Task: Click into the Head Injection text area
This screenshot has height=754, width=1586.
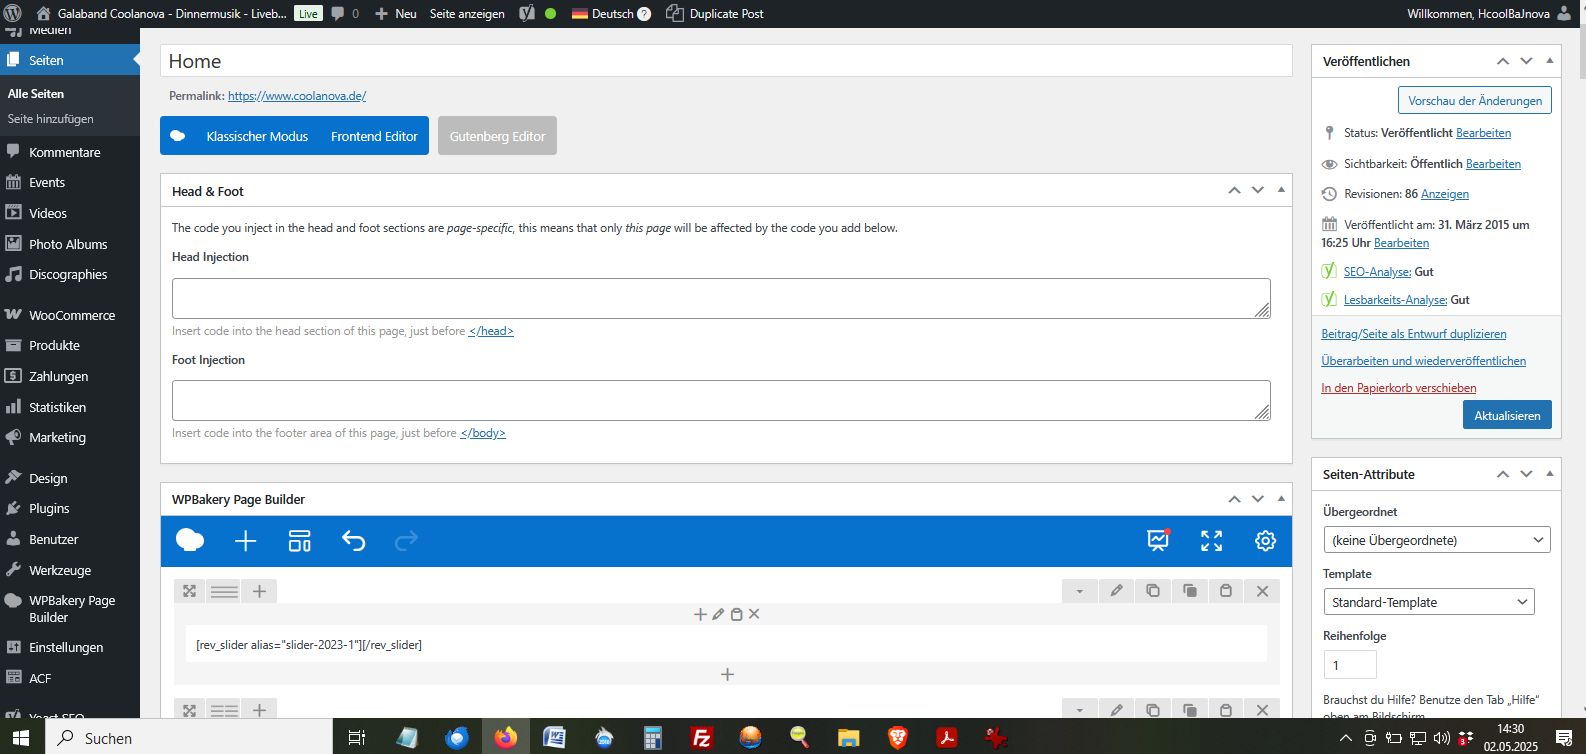Action: tap(721, 298)
